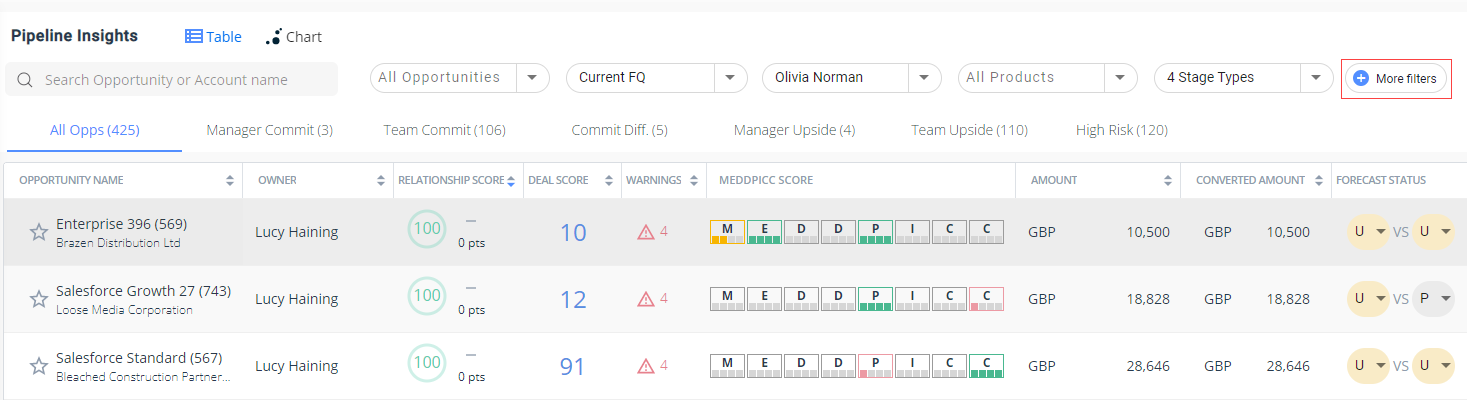Screen dimensions: 1467x400
Task: Open Brazen Distribution Ltd account link
Action: pyautogui.click(x=118, y=243)
